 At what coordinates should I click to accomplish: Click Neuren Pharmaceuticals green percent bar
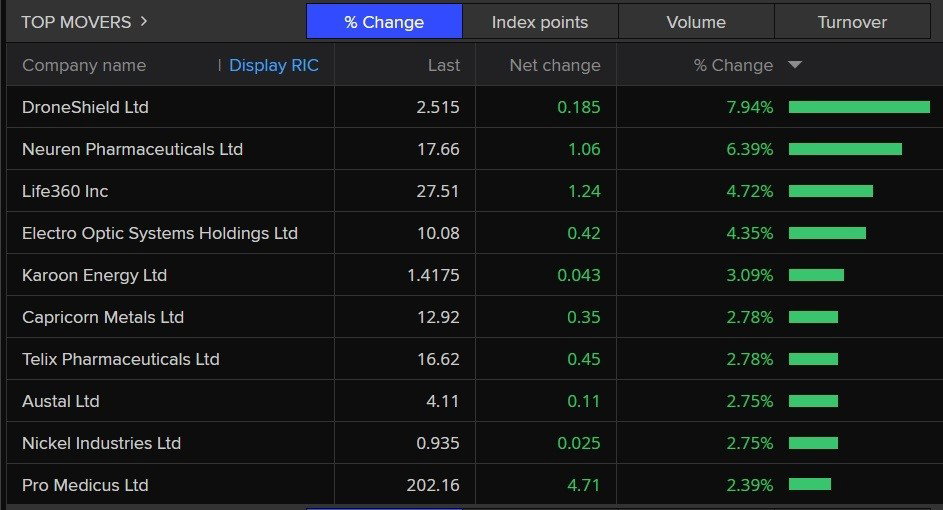click(x=846, y=149)
